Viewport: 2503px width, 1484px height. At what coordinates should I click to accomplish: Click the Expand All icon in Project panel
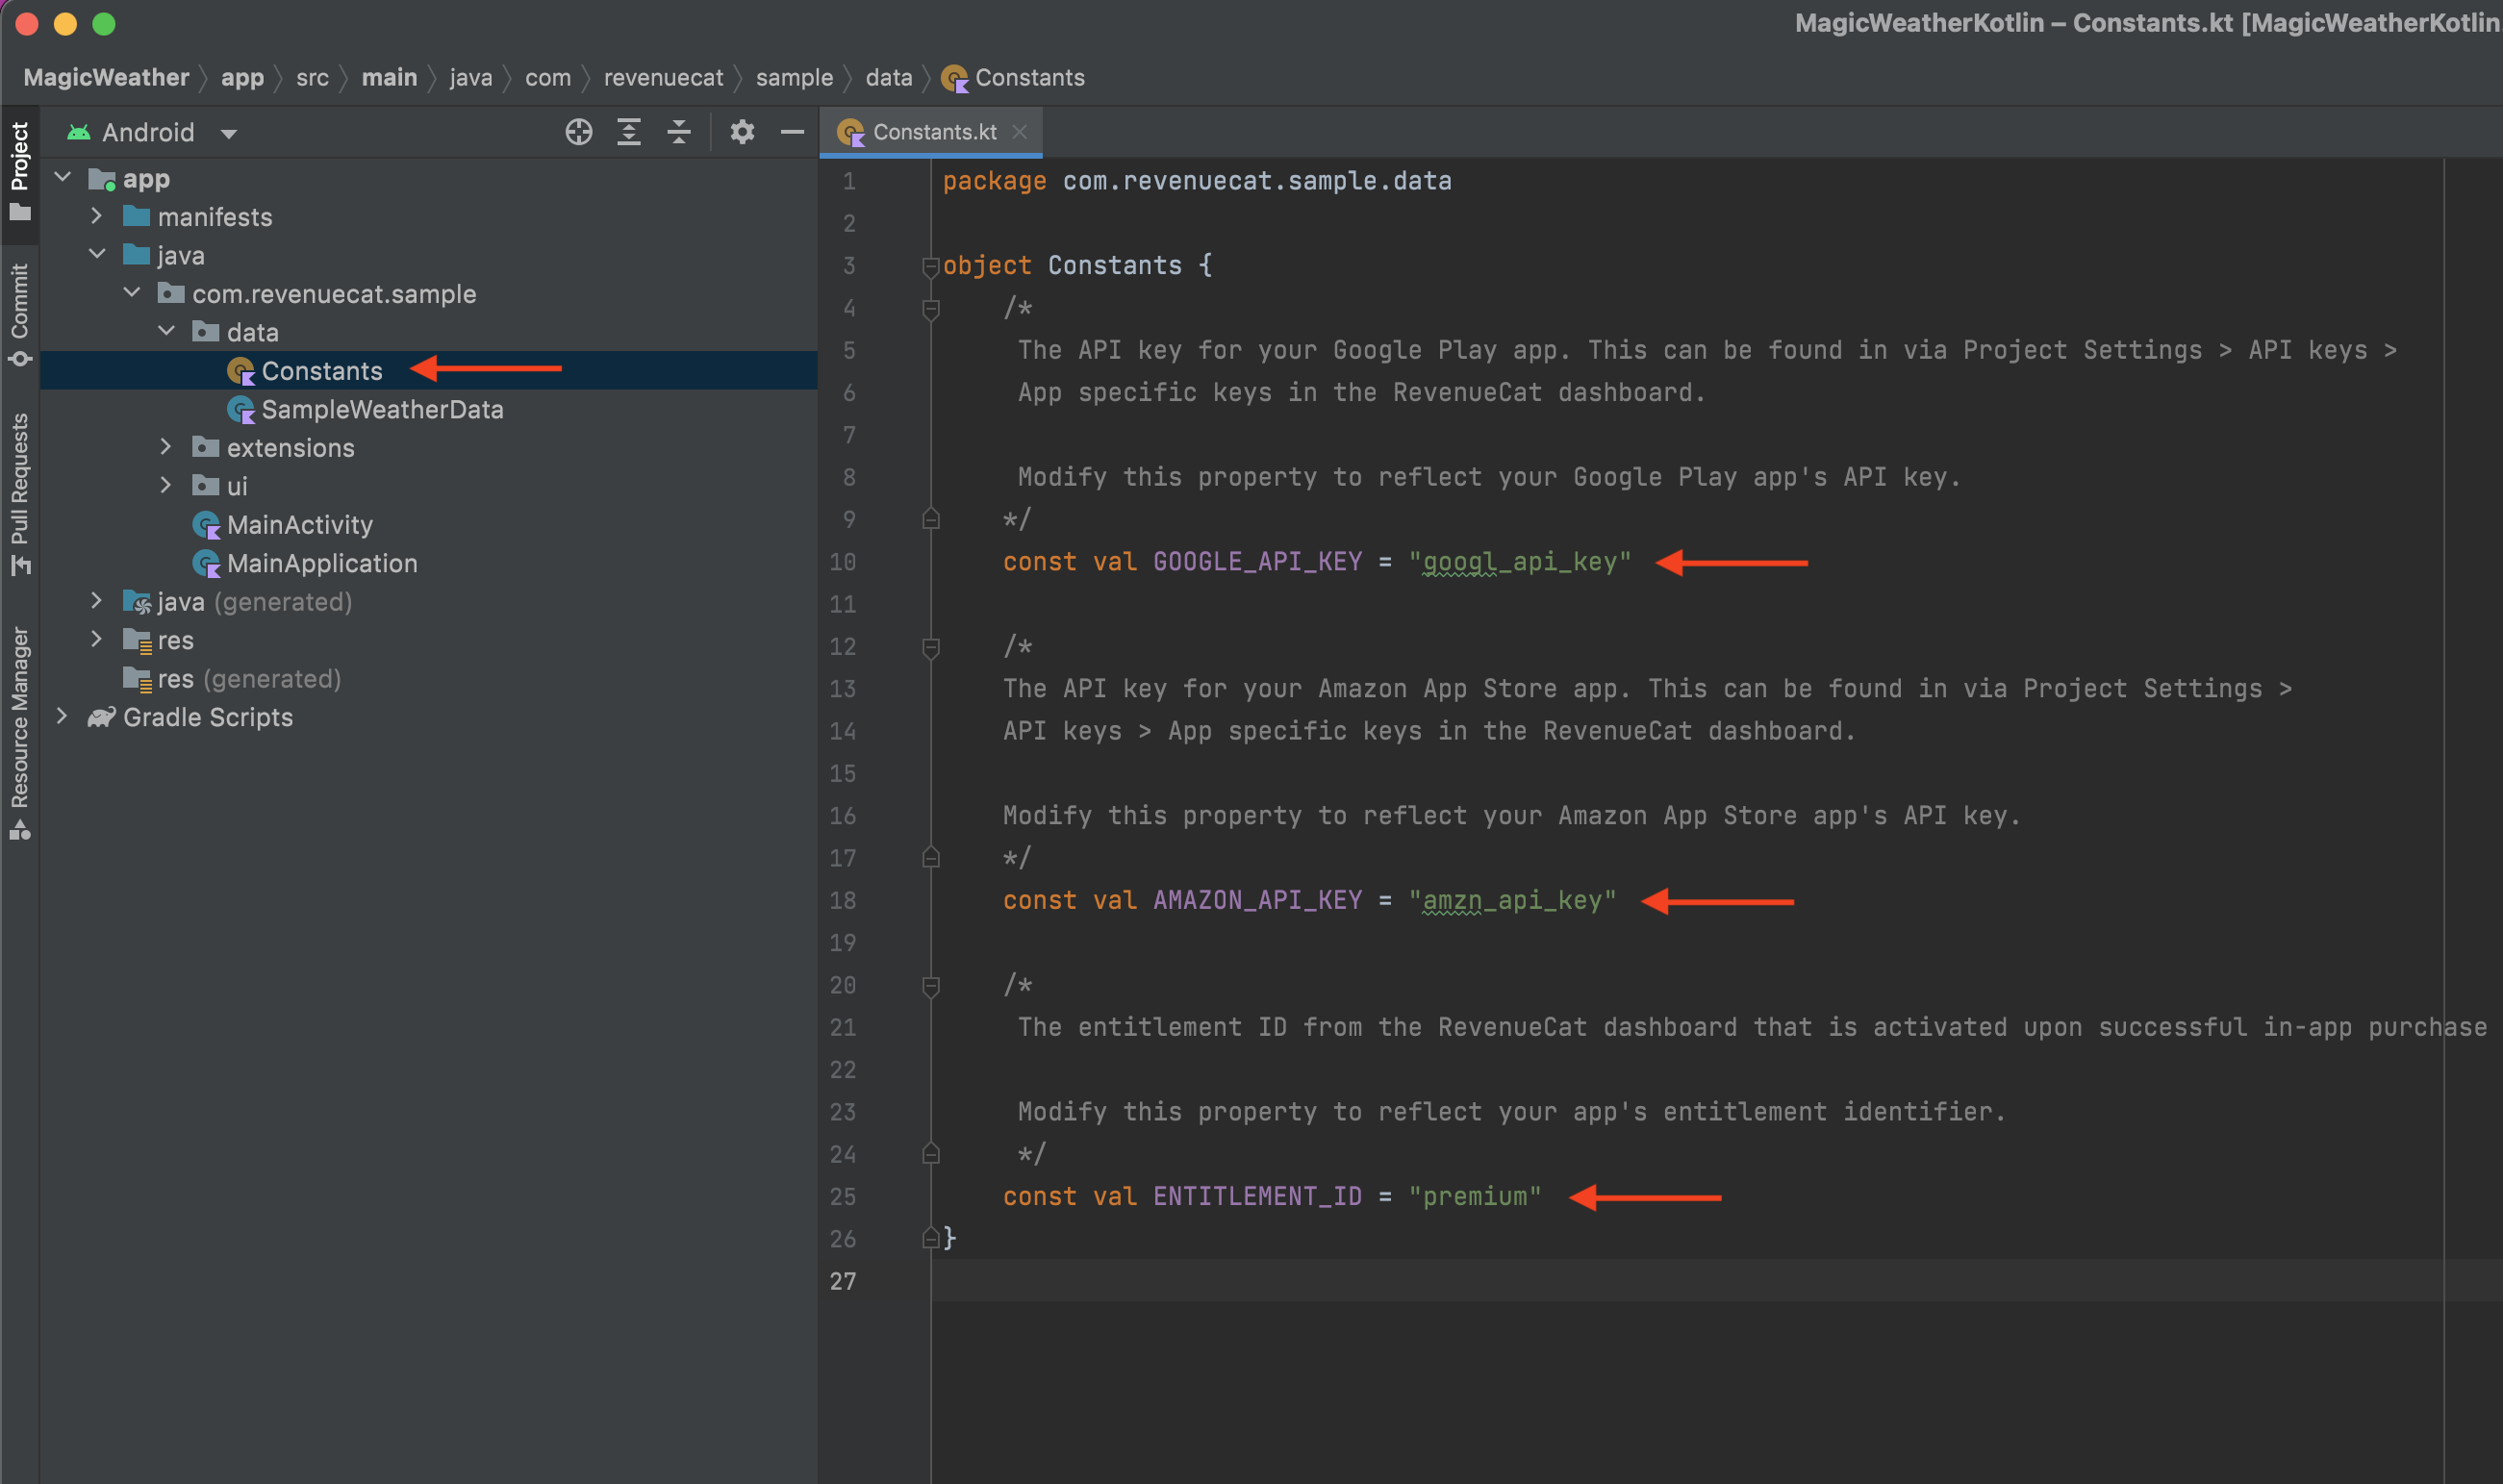(x=628, y=132)
